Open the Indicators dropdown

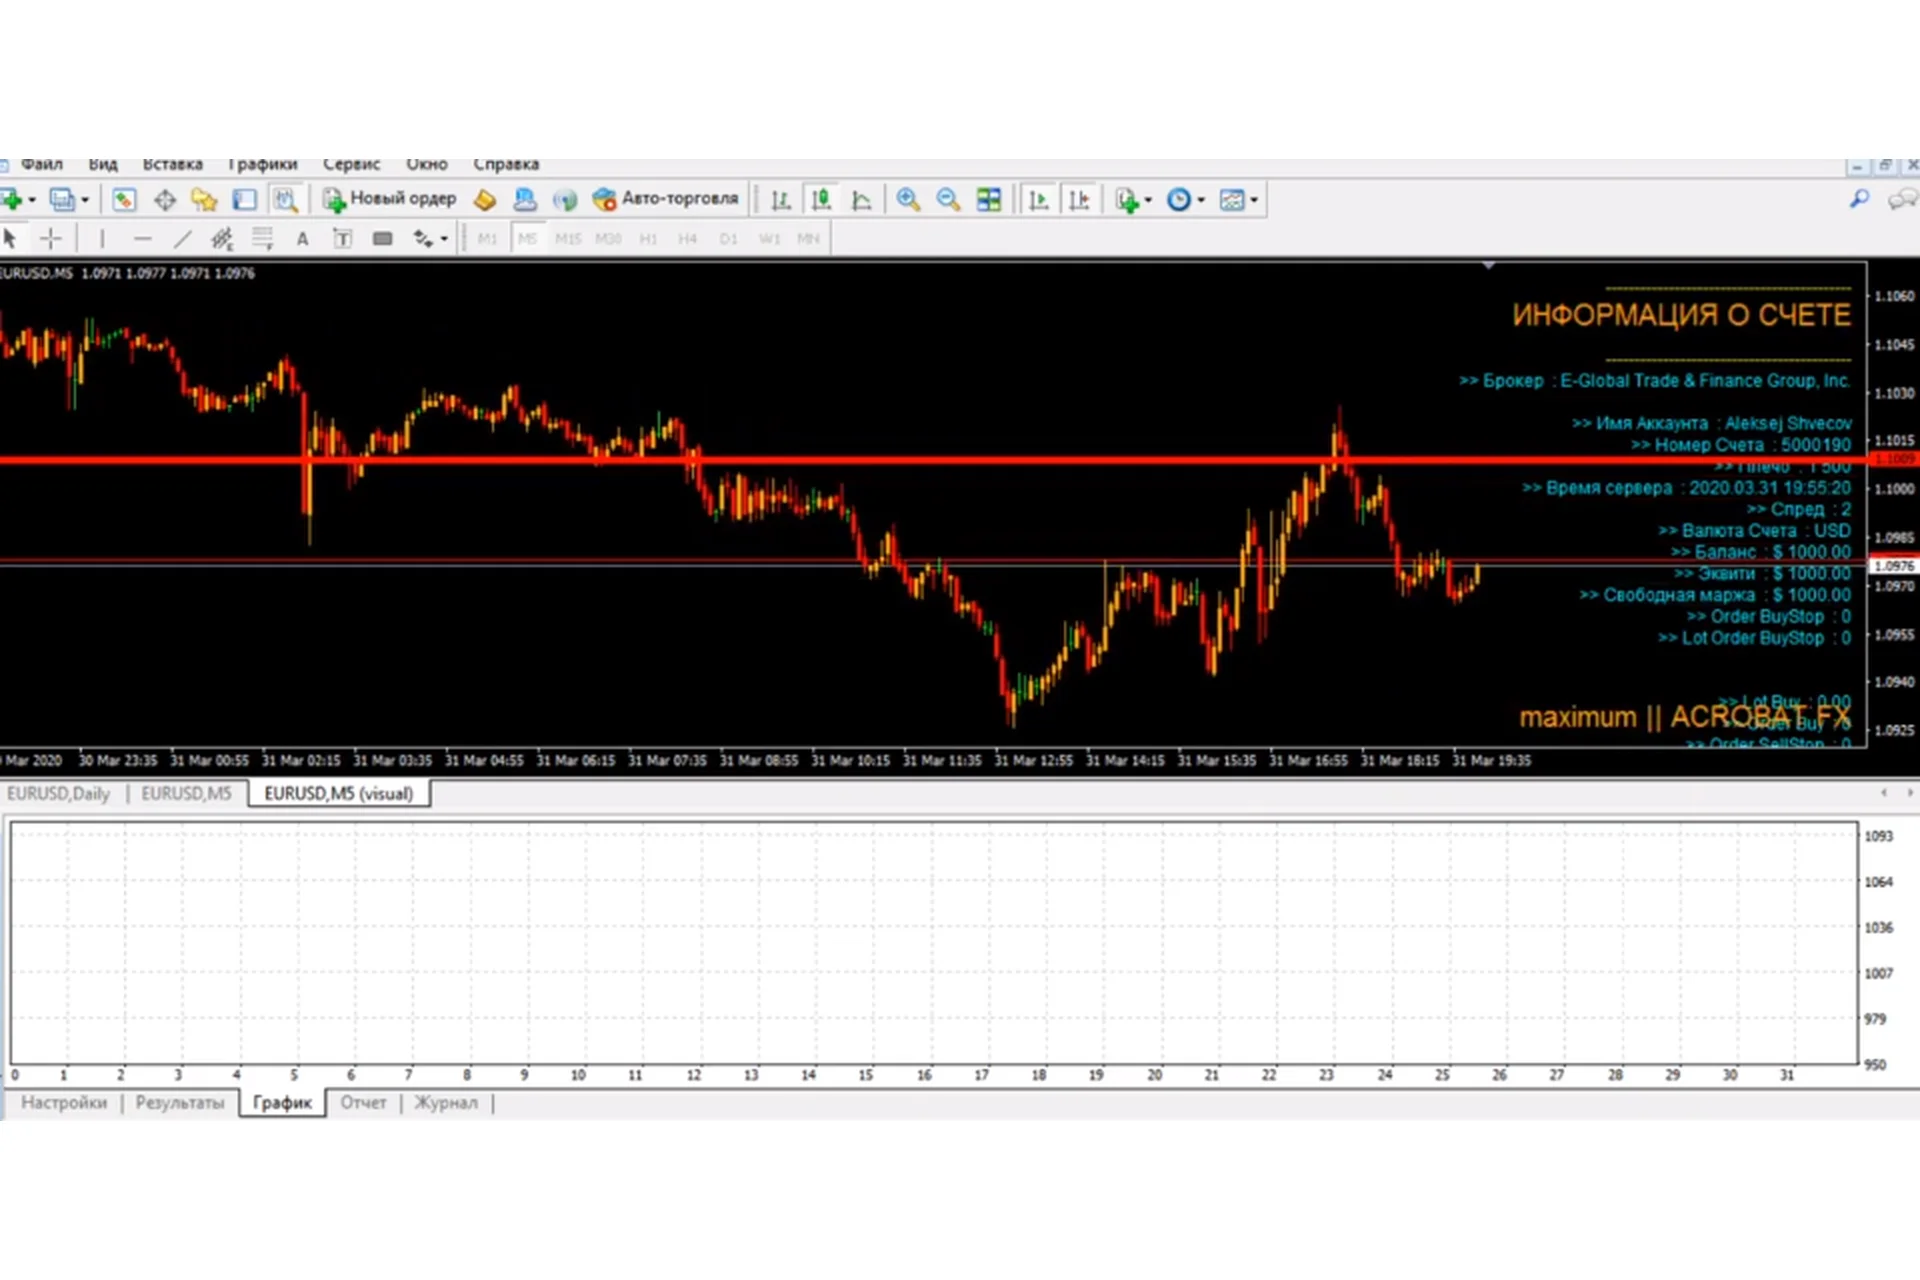pos(1128,199)
